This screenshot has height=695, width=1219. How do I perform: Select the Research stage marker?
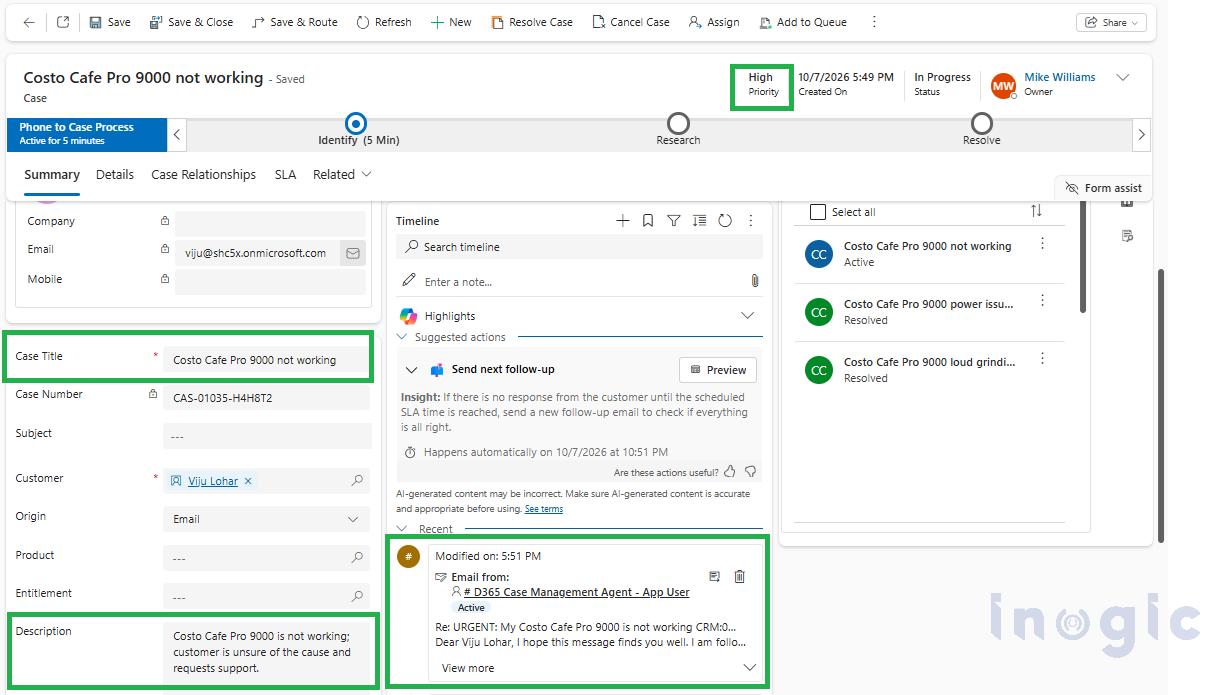pos(678,123)
